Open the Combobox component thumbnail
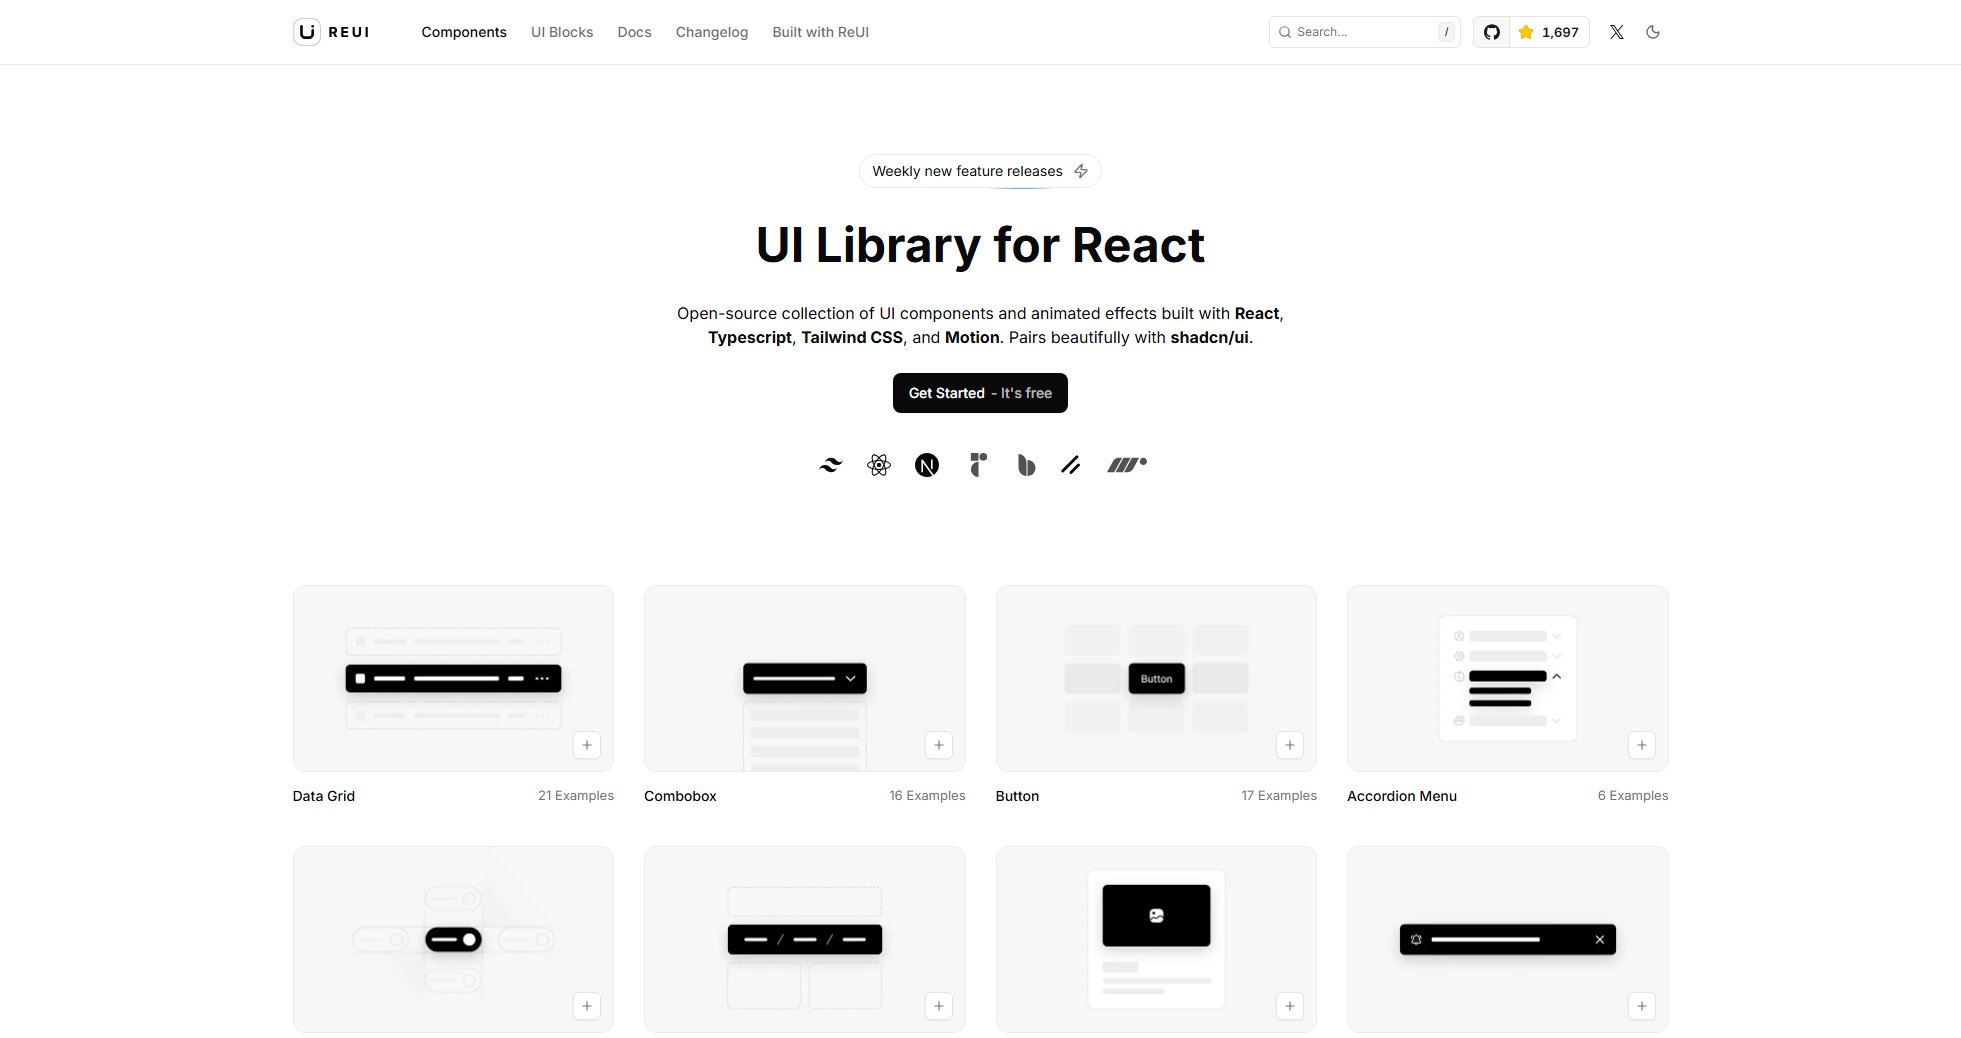Screen dimensions: 1961x1038 pos(804,677)
